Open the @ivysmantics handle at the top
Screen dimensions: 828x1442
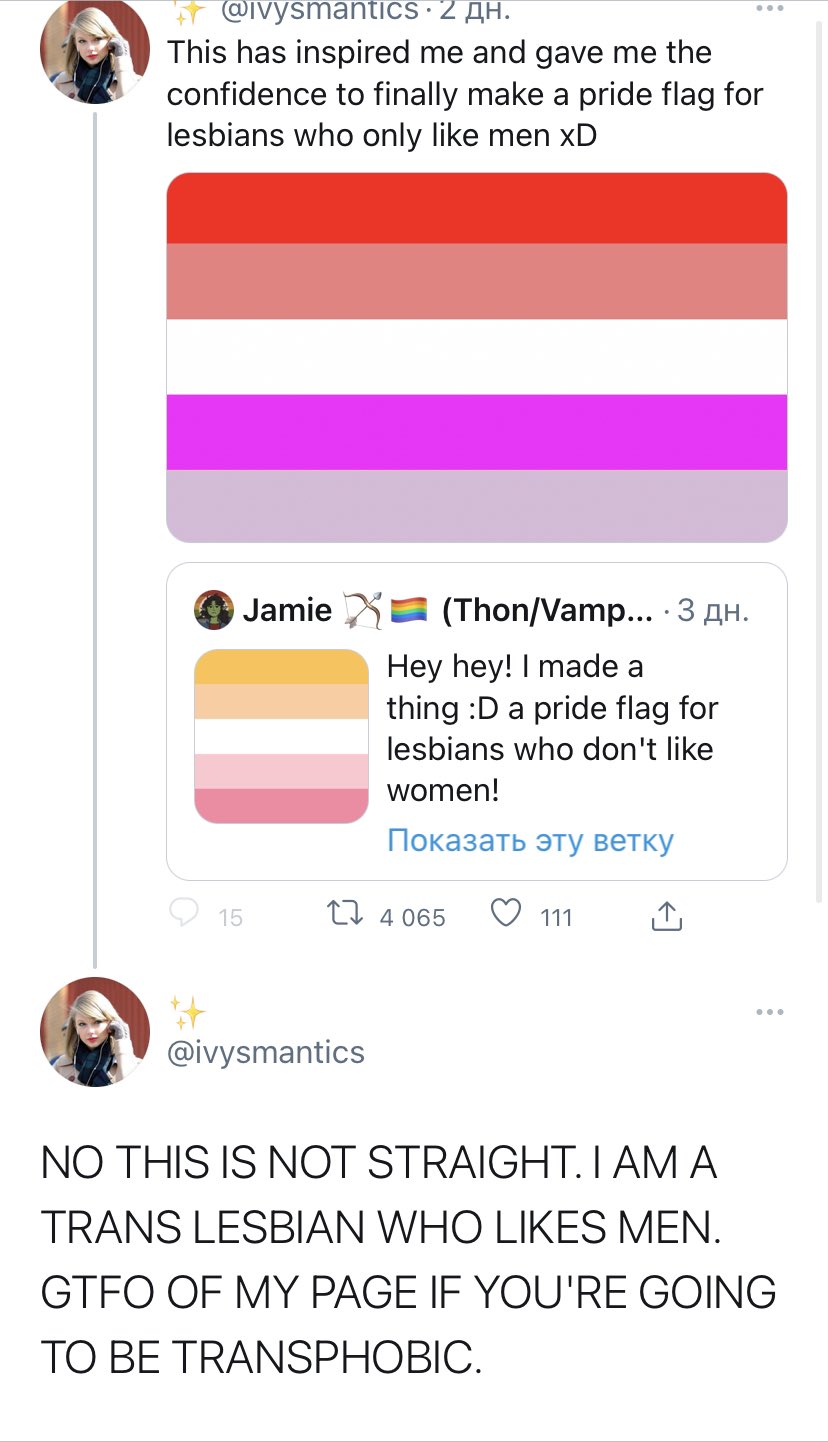coord(318,10)
